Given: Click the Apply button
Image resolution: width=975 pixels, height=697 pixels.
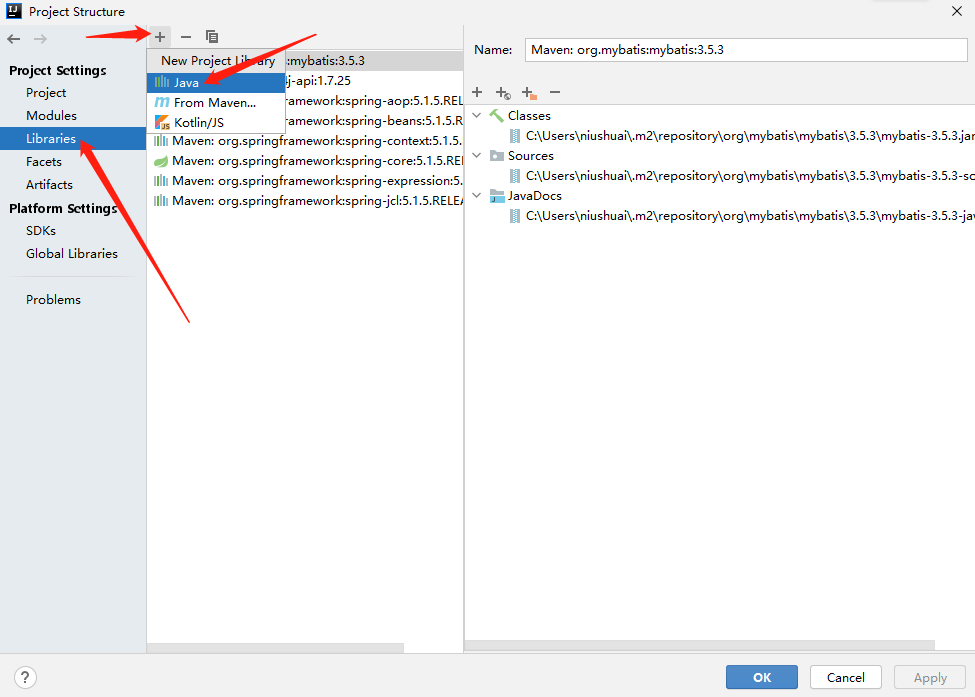Looking at the screenshot, I should pos(930,677).
